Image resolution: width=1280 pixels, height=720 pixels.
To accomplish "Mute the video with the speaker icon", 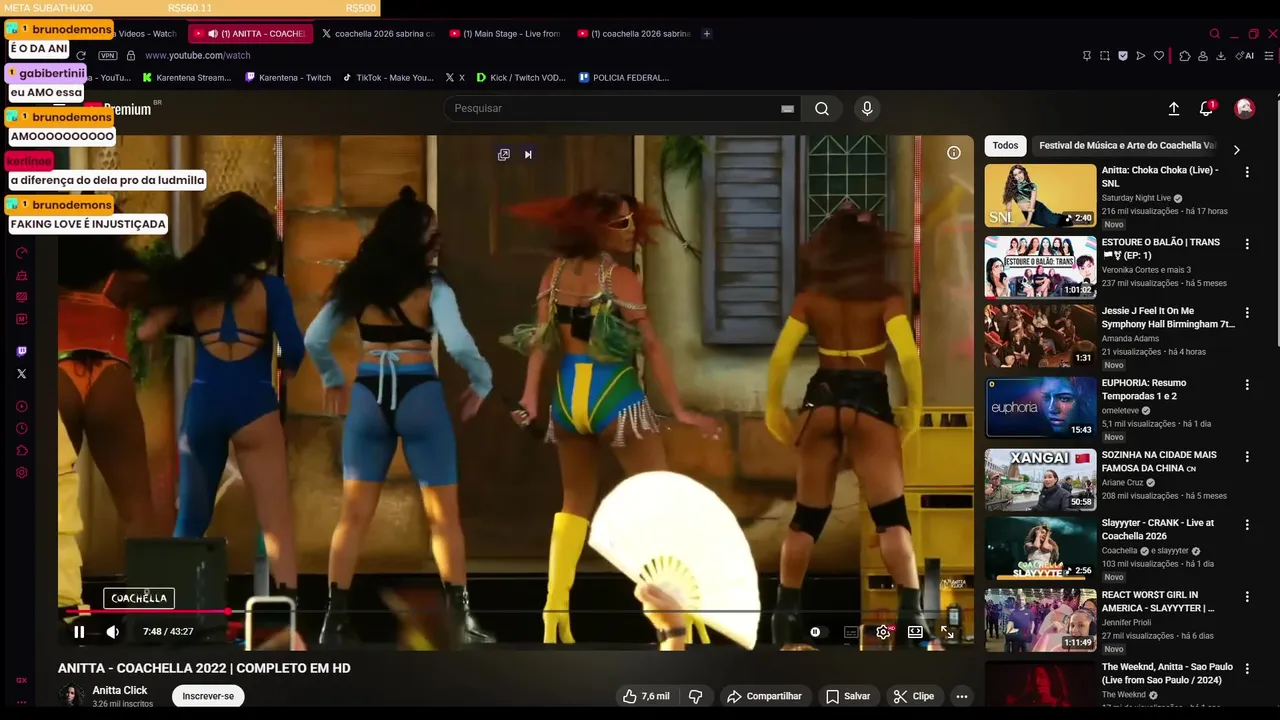I will (113, 632).
